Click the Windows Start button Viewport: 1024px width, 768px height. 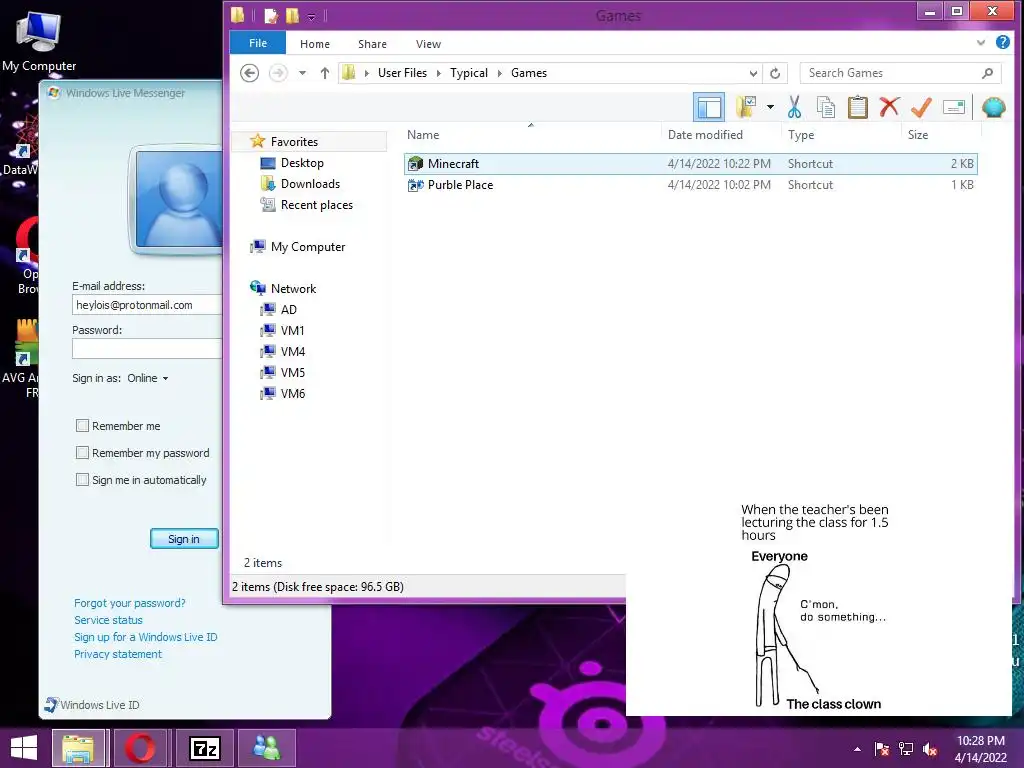pos(24,748)
